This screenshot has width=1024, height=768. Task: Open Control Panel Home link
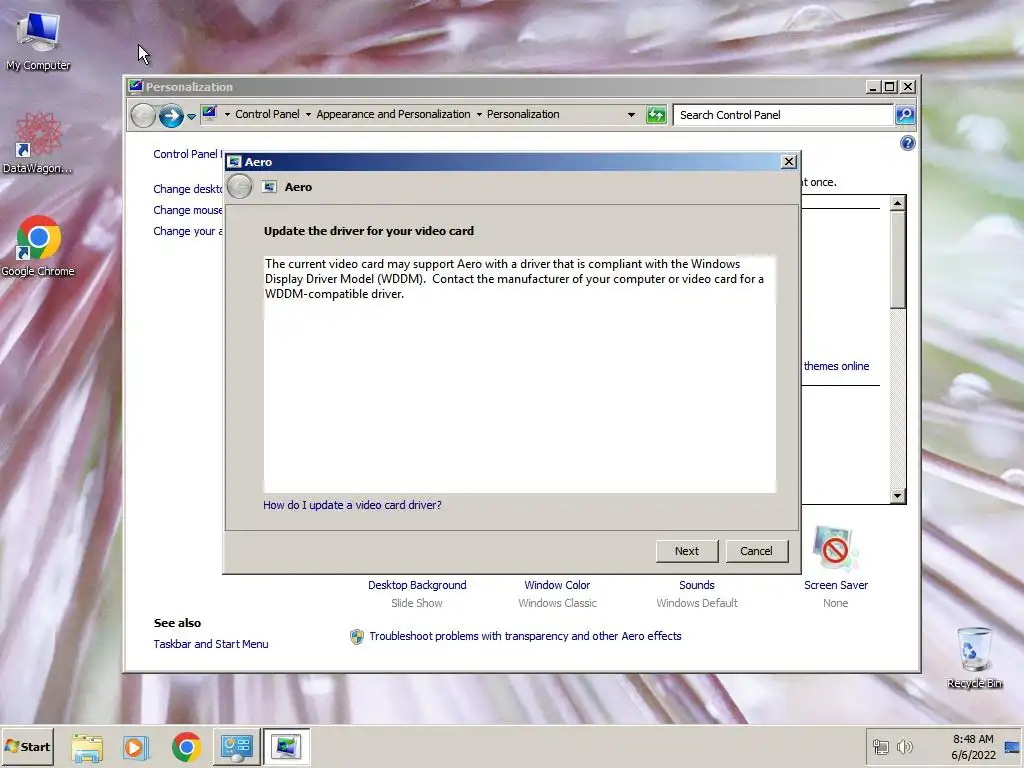tap(187, 154)
